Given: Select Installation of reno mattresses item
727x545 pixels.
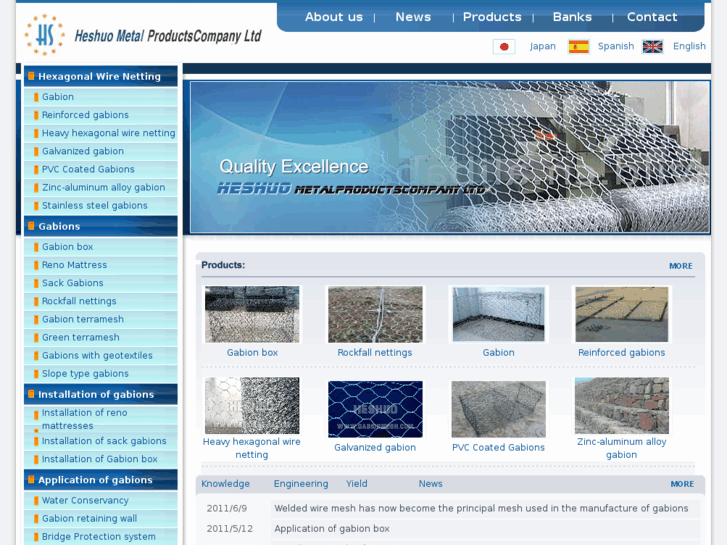Looking at the screenshot, I should click(x=84, y=419).
